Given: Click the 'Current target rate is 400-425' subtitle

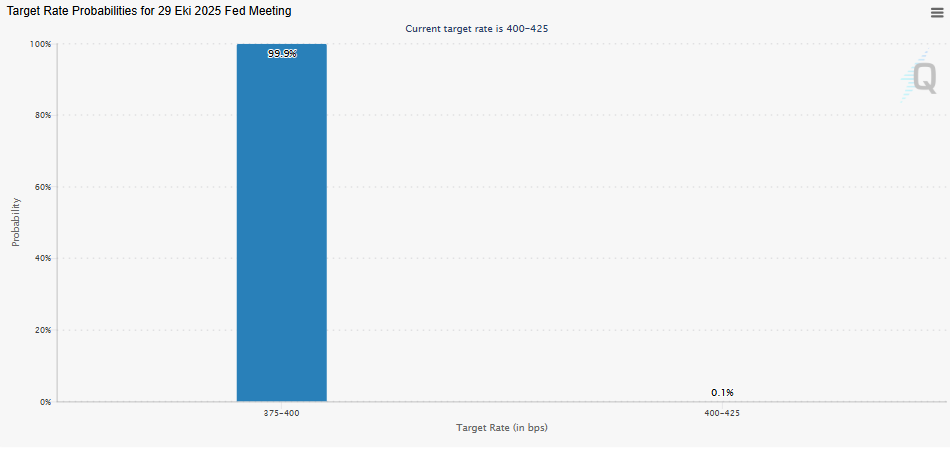Looking at the screenshot, I should [476, 29].
